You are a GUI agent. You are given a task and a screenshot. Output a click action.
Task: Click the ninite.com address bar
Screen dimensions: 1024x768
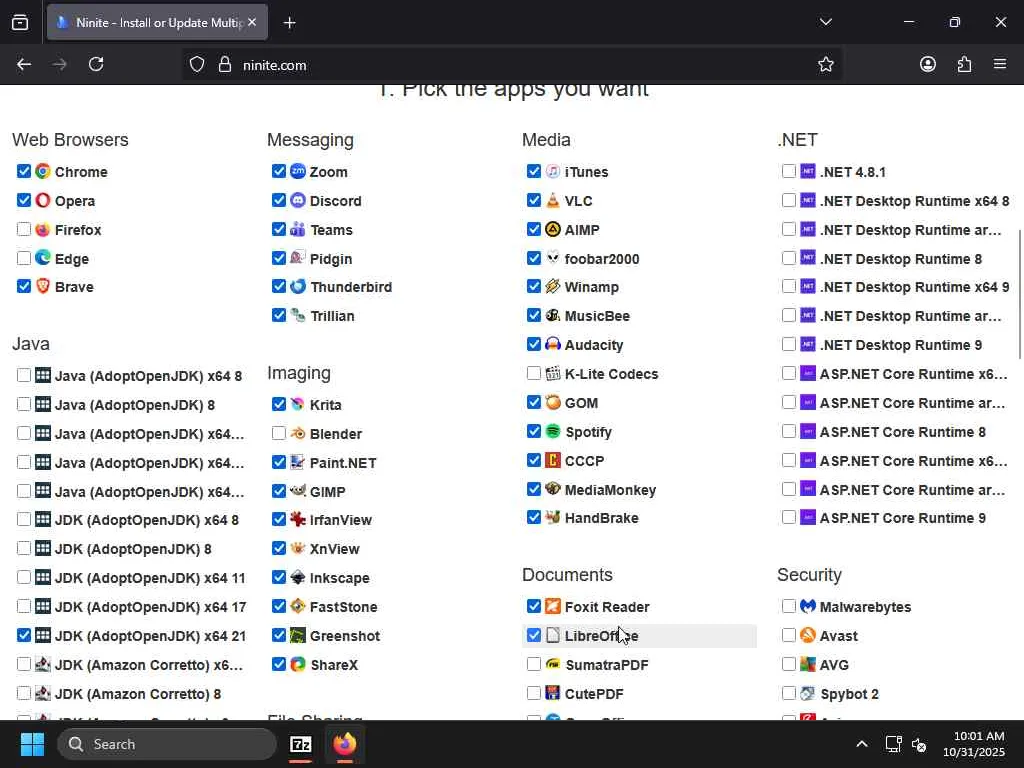click(x=511, y=65)
